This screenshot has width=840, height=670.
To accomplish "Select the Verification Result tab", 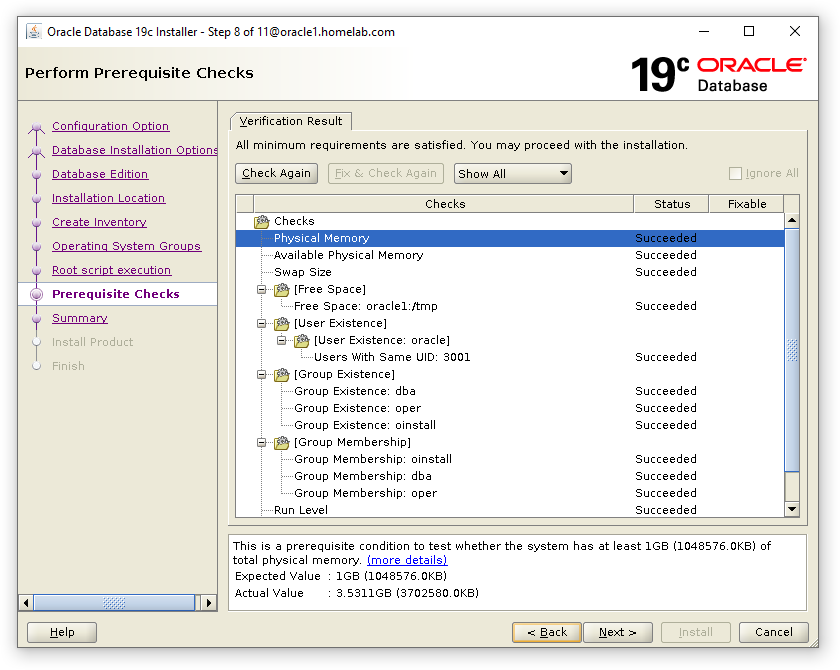I will [290, 121].
